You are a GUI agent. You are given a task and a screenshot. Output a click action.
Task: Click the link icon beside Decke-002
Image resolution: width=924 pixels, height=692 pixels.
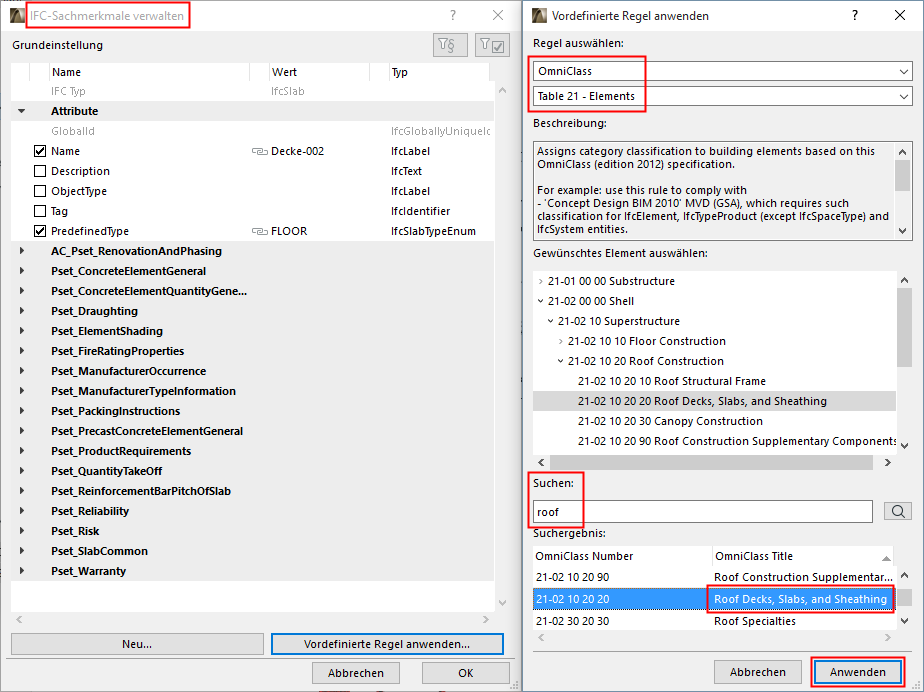[260, 151]
